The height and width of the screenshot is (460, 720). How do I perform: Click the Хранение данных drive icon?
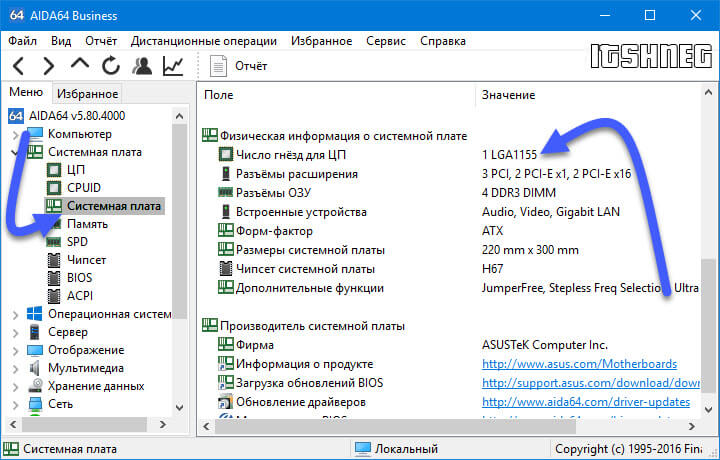point(35,386)
